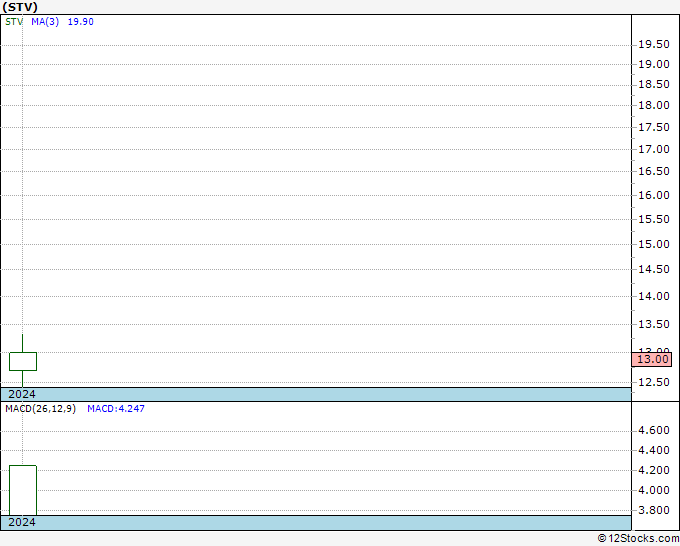This screenshot has height=546, width=680.
Task: Click the MA(3) indicator label
Action: 45,22
